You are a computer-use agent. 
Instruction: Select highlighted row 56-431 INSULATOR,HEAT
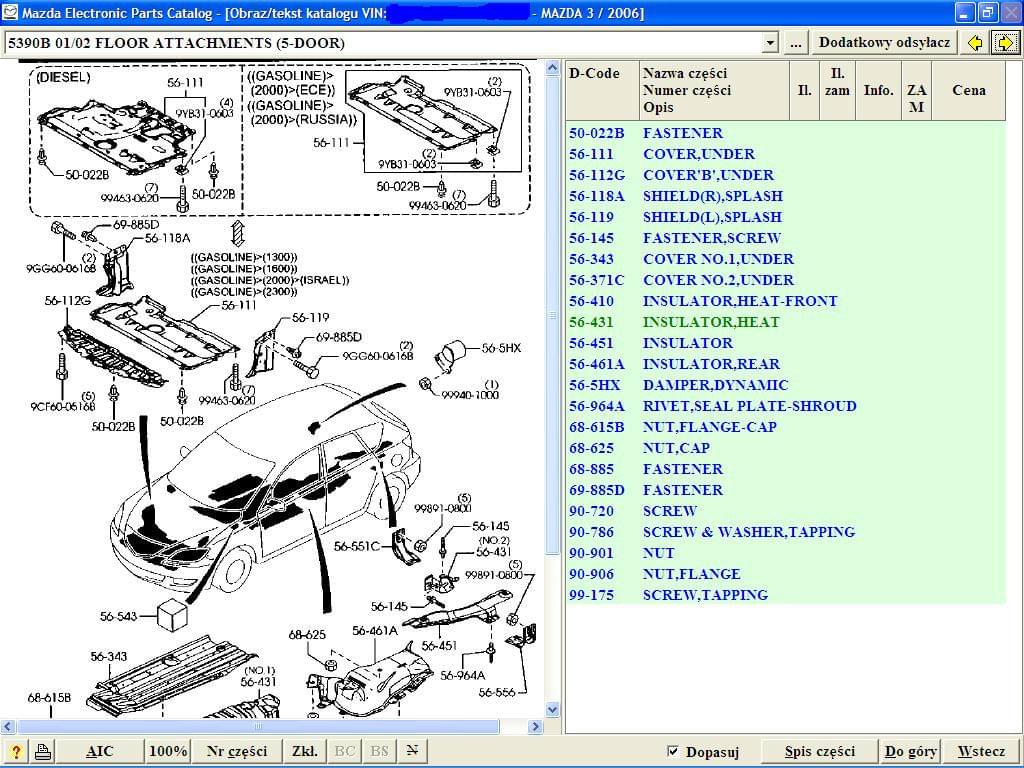(786, 322)
